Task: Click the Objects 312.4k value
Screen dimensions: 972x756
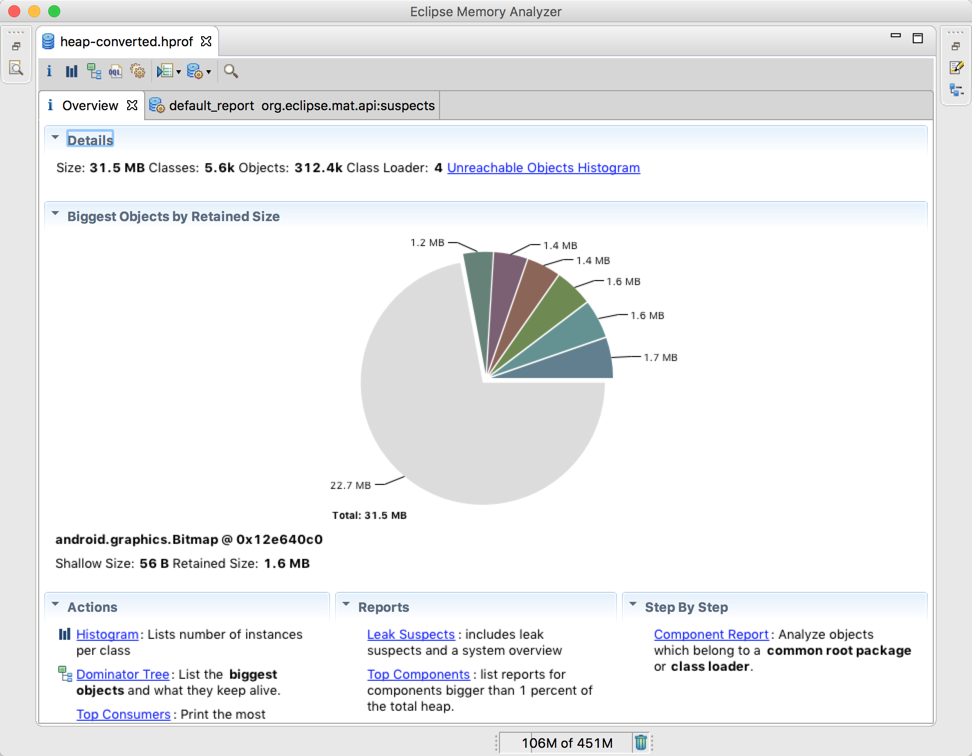Action: tap(318, 168)
